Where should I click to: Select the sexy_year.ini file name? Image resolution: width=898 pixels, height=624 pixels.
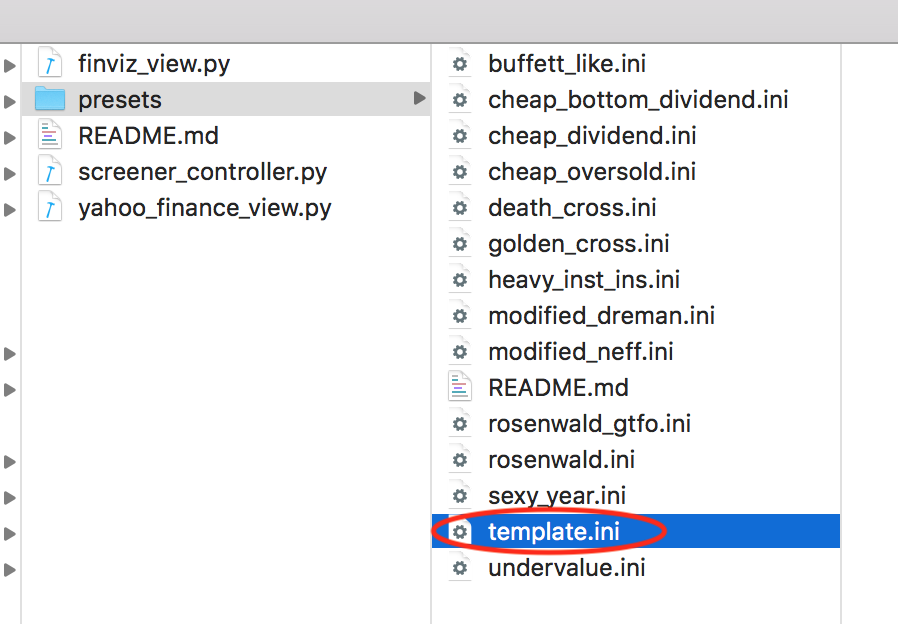point(557,497)
